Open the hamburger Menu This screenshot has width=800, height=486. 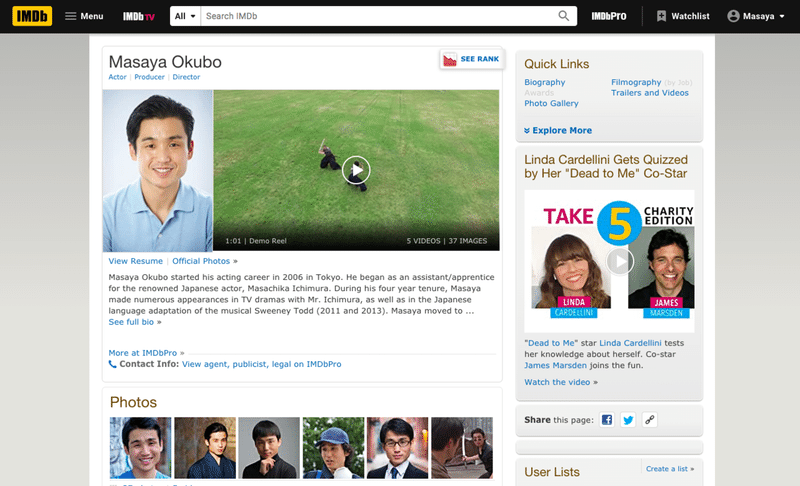[x=84, y=16]
